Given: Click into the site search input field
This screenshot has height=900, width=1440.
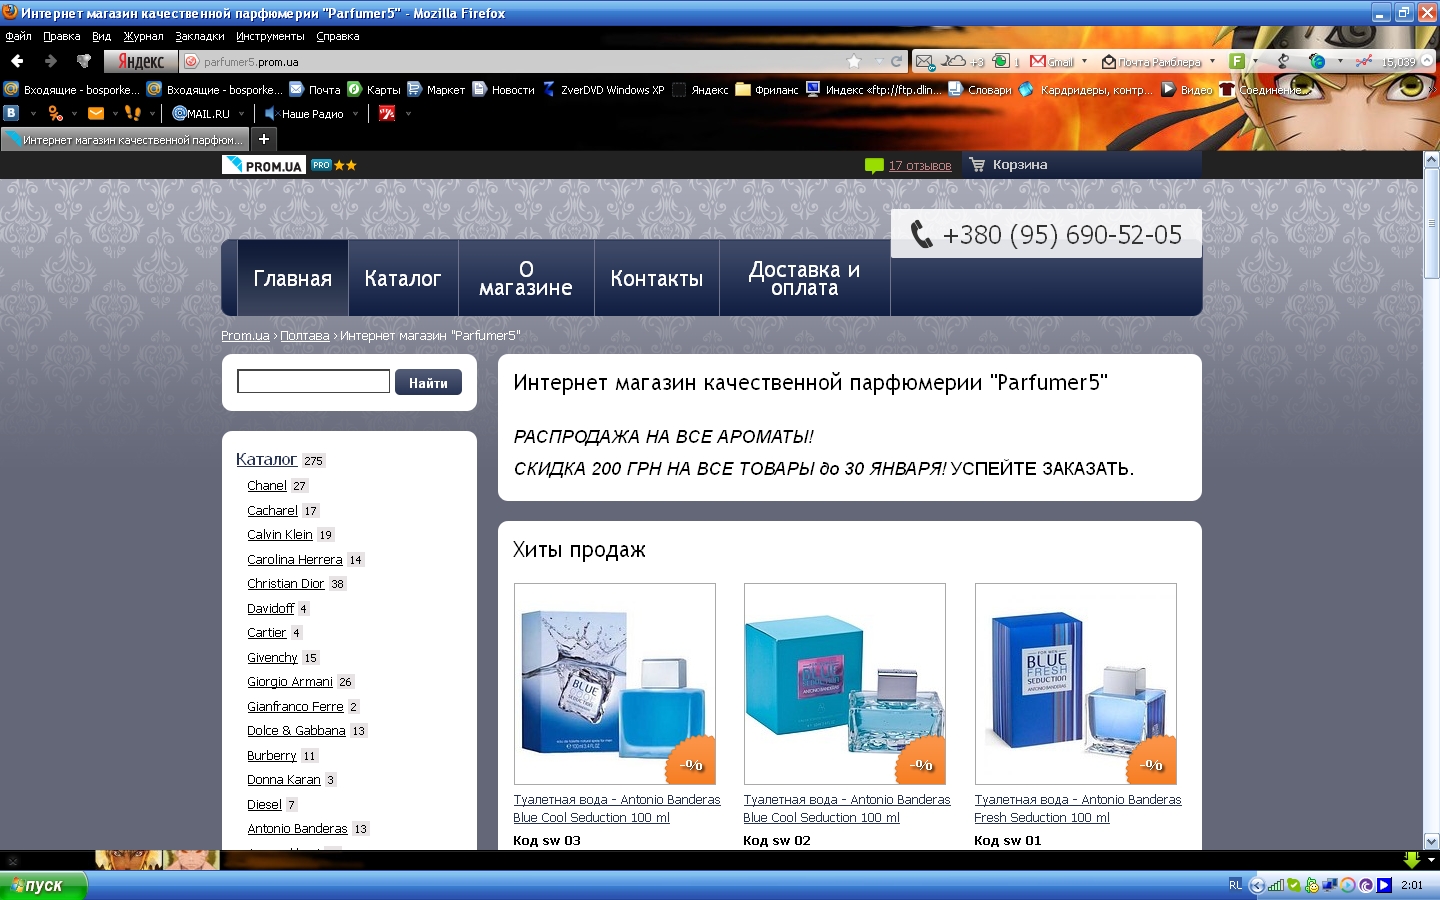Looking at the screenshot, I should pos(313,381).
